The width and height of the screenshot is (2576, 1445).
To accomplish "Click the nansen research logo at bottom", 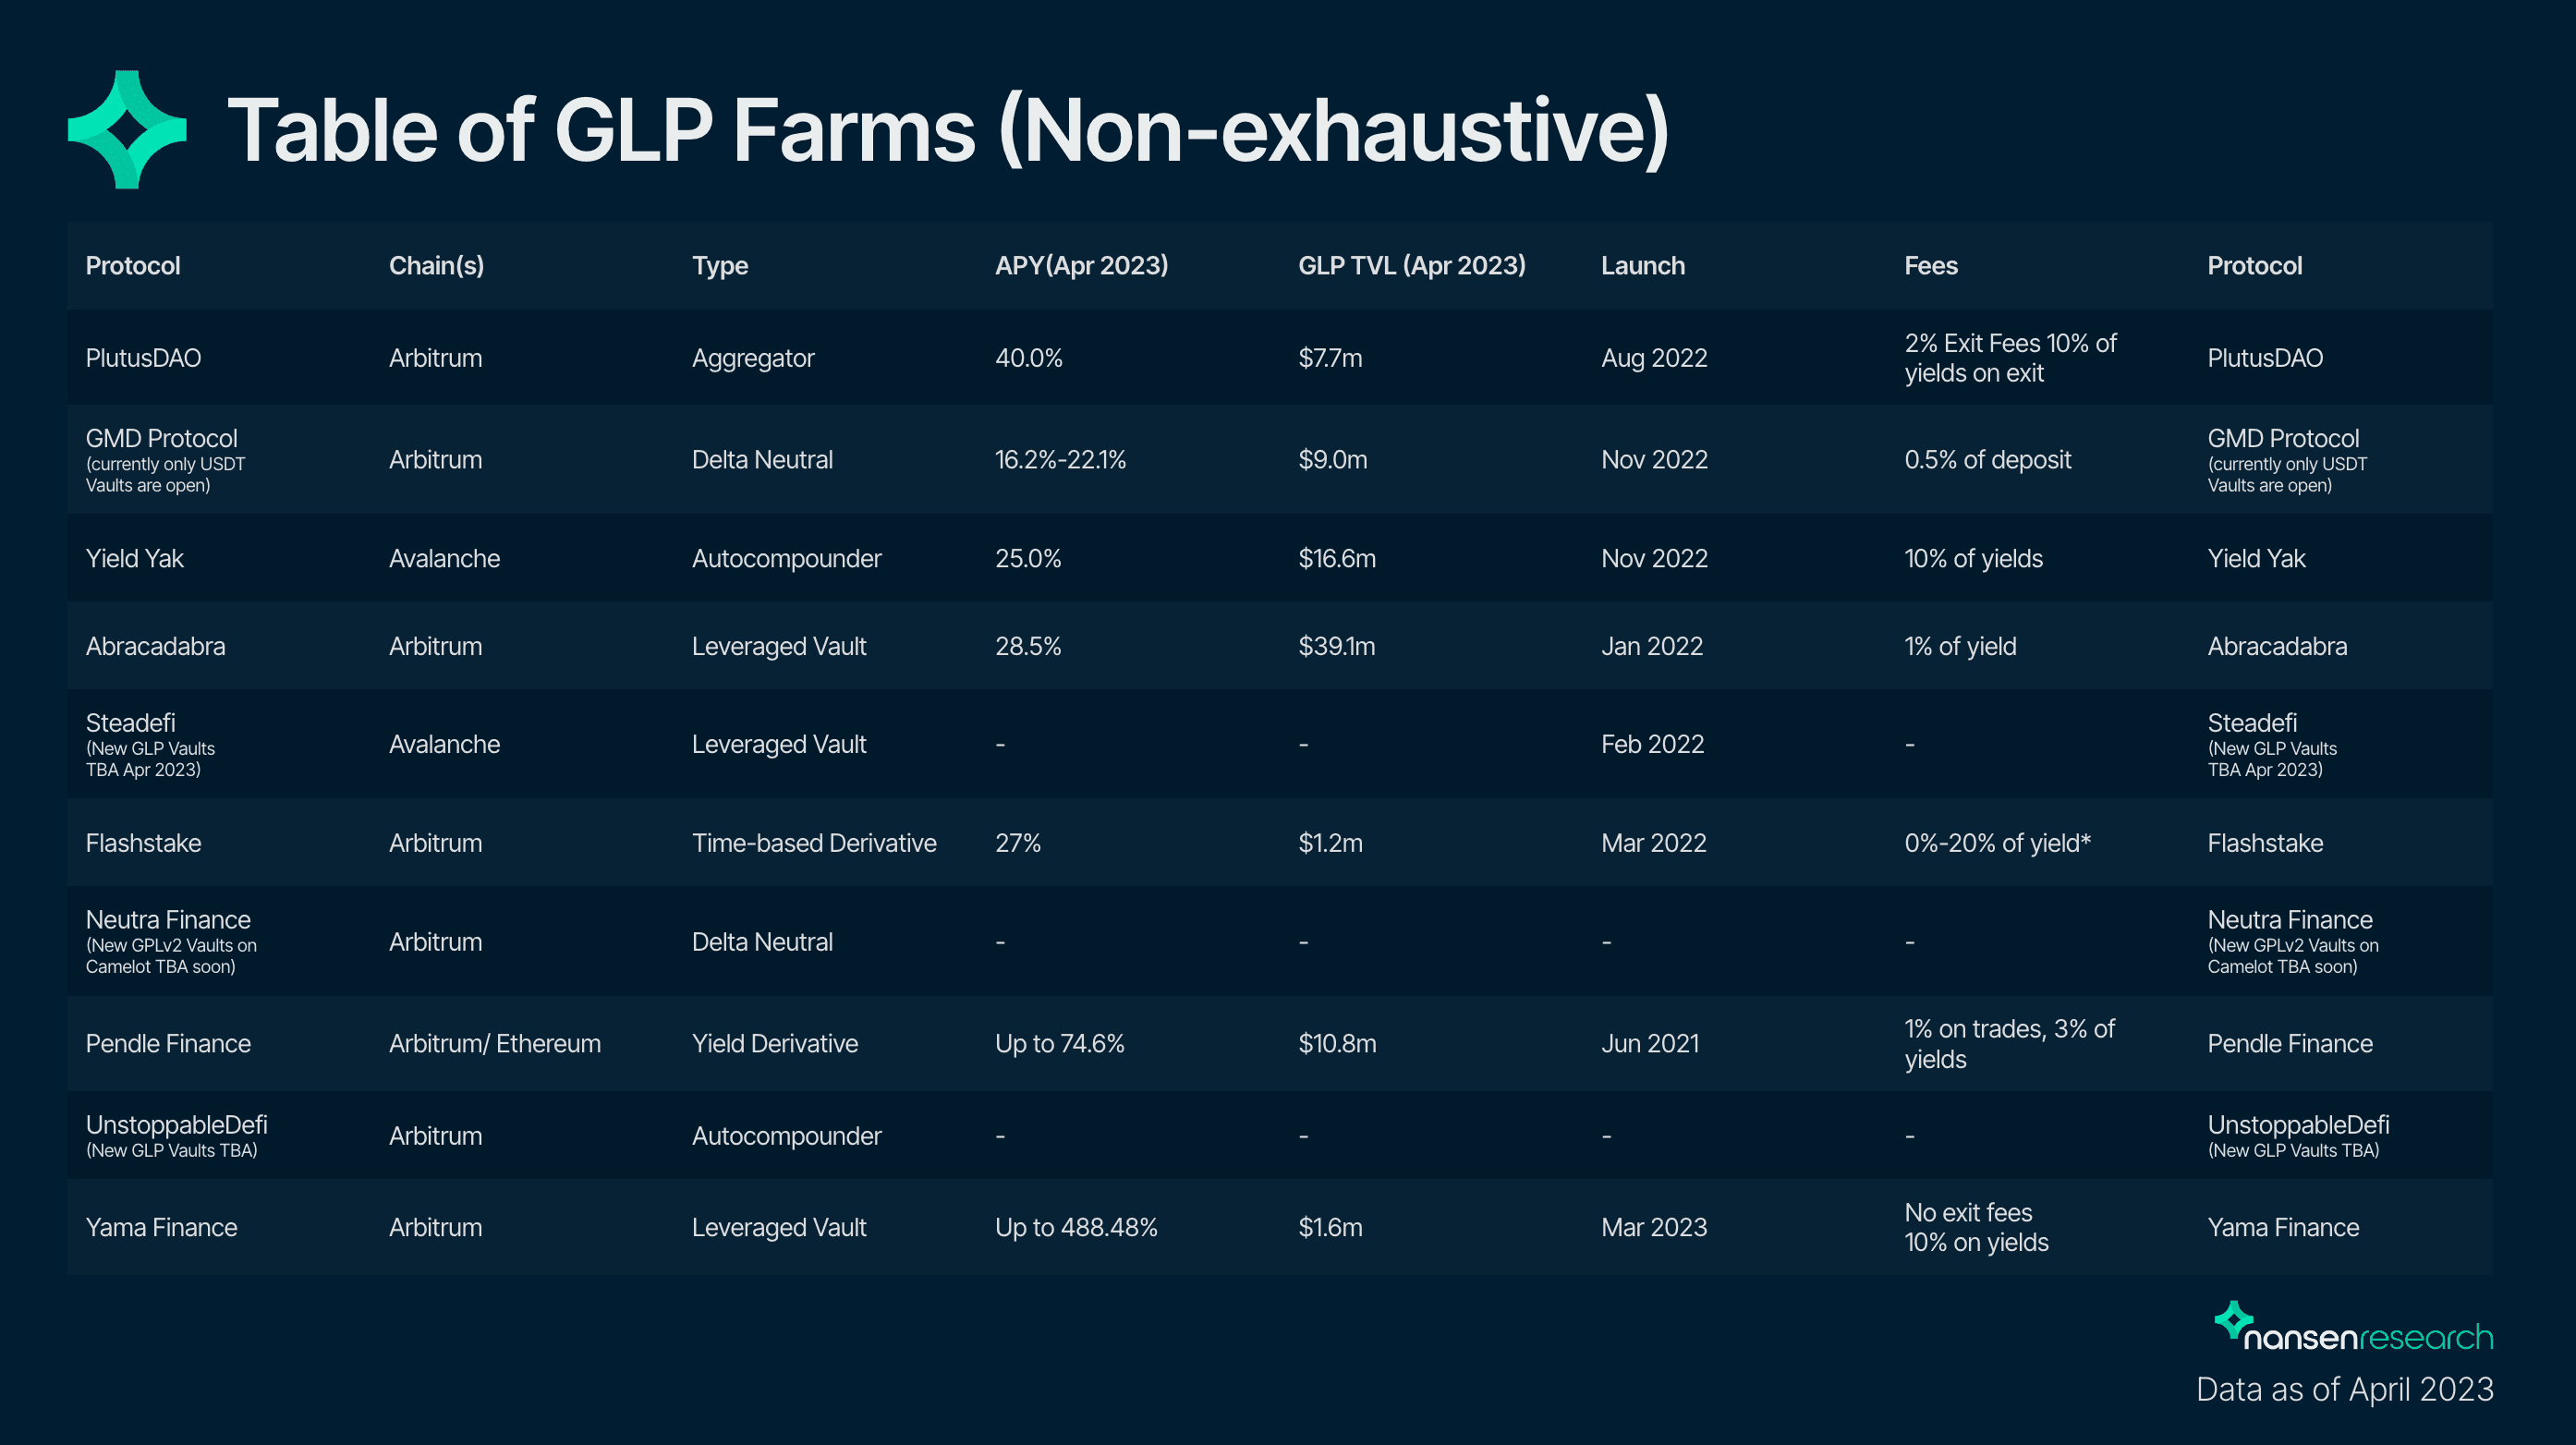I will (x=2353, y=1328).
